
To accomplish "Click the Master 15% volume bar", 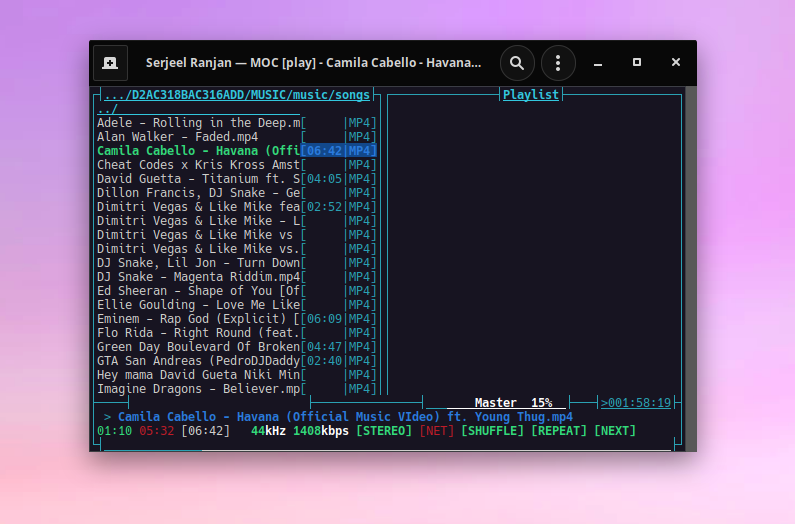I will point(496,403).
